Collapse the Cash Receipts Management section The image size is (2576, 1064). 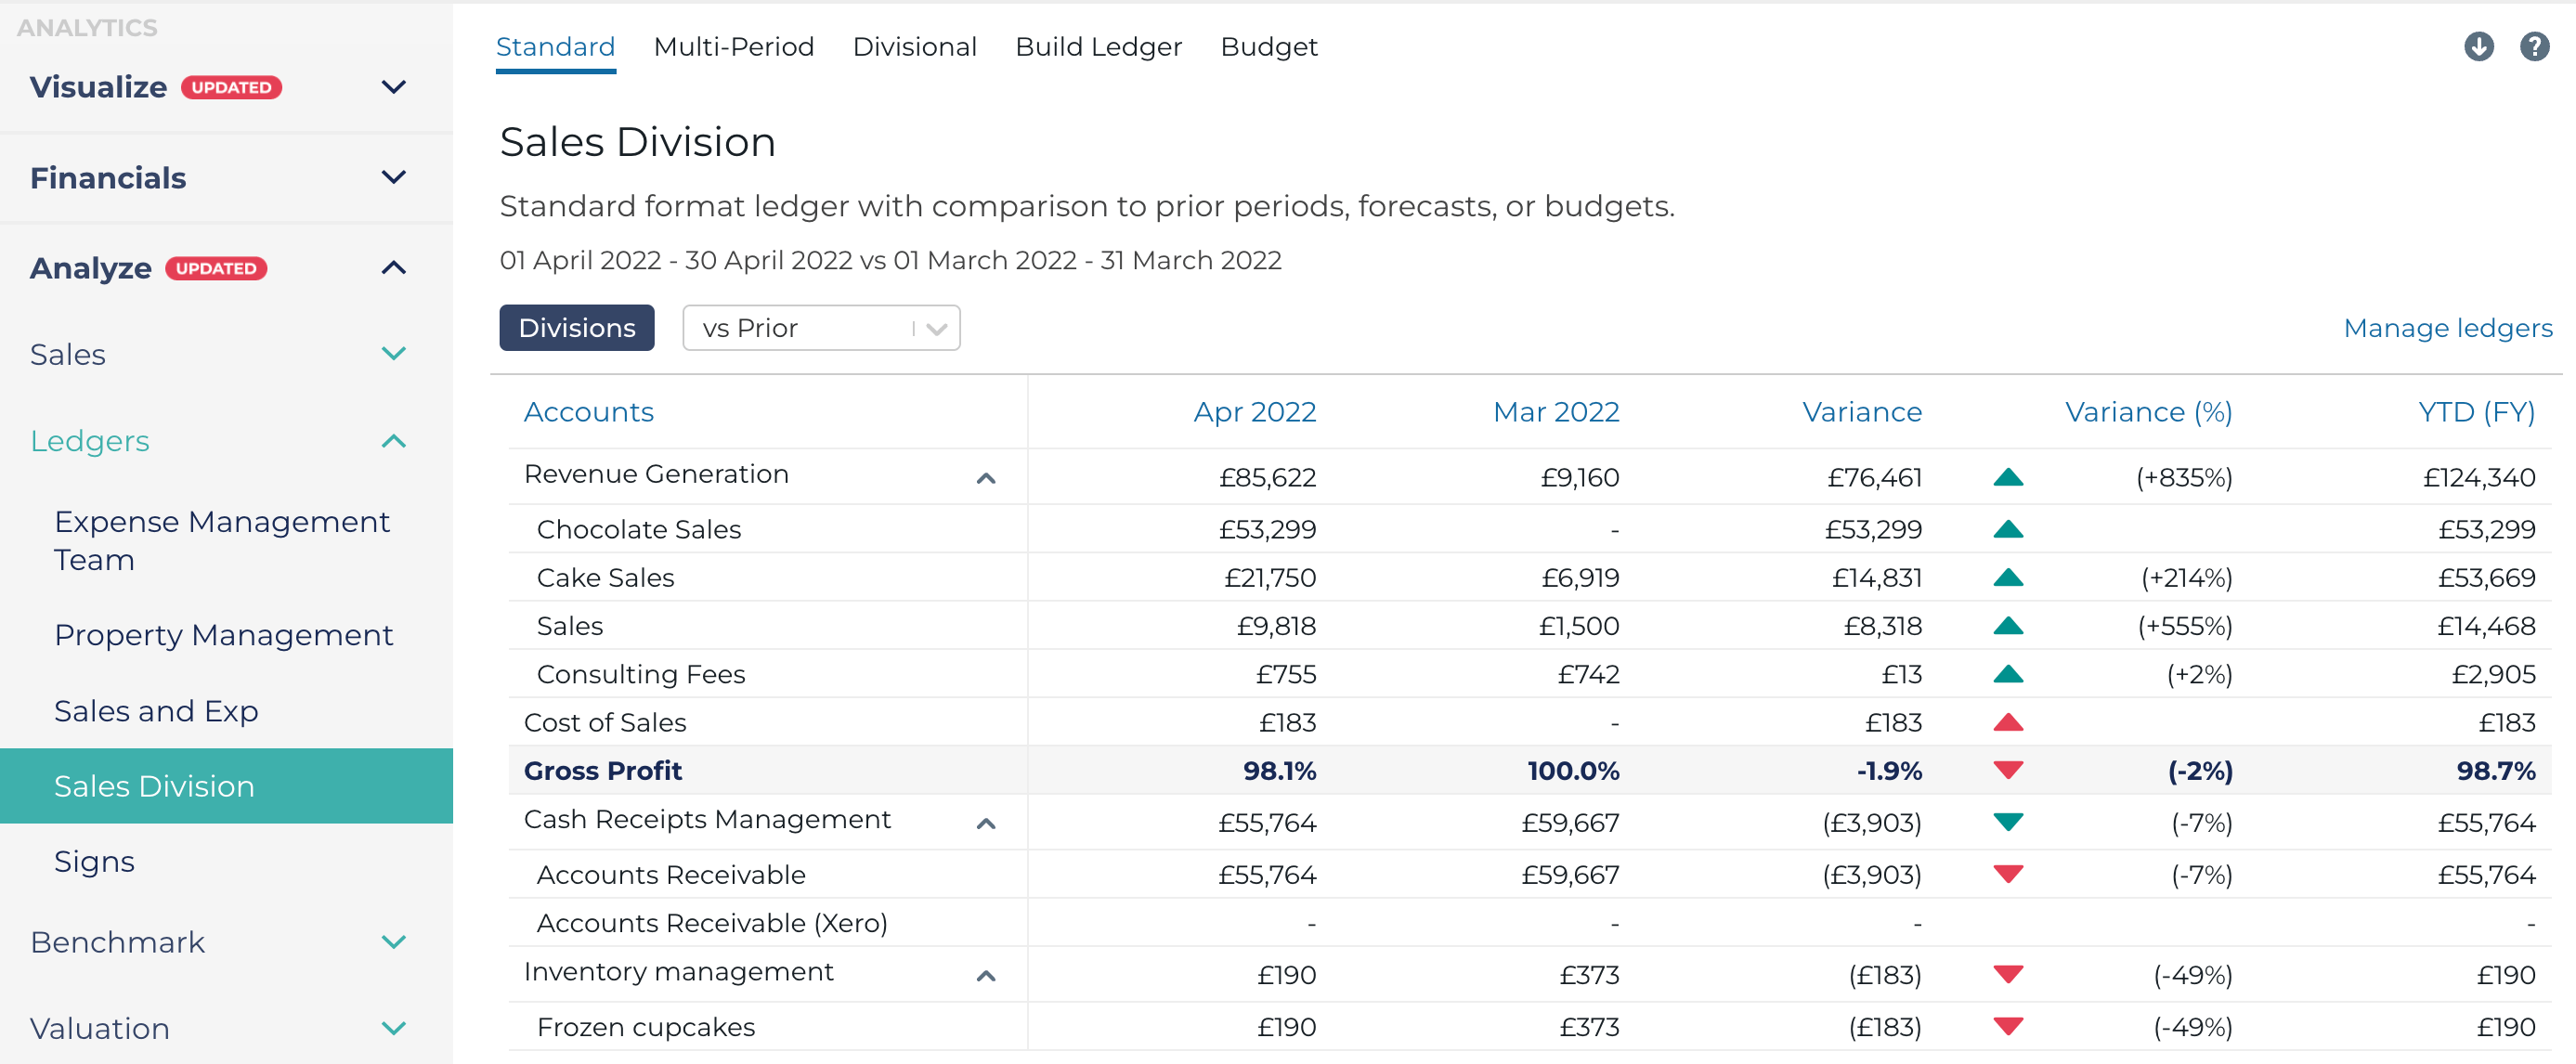click(988, 824)
